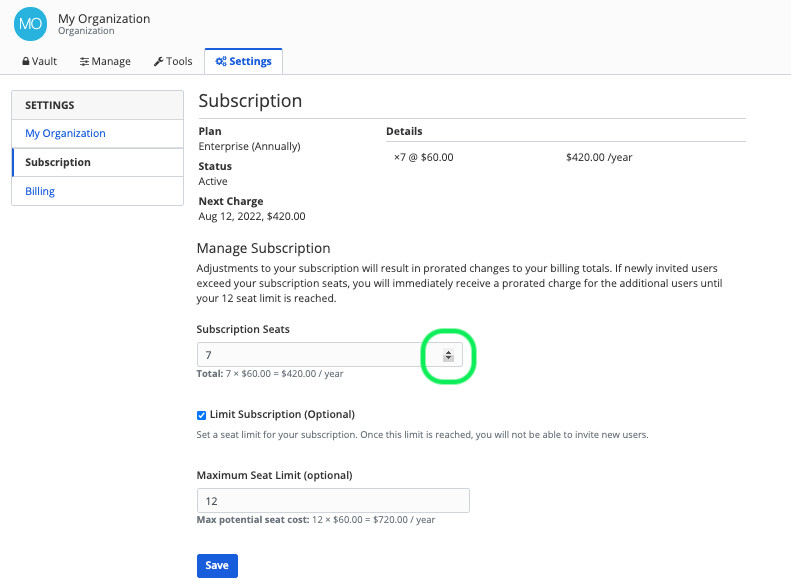The image size is (791, 584).
Task: Select Subscription in the settings sidebar
Action: pos(58,162)
